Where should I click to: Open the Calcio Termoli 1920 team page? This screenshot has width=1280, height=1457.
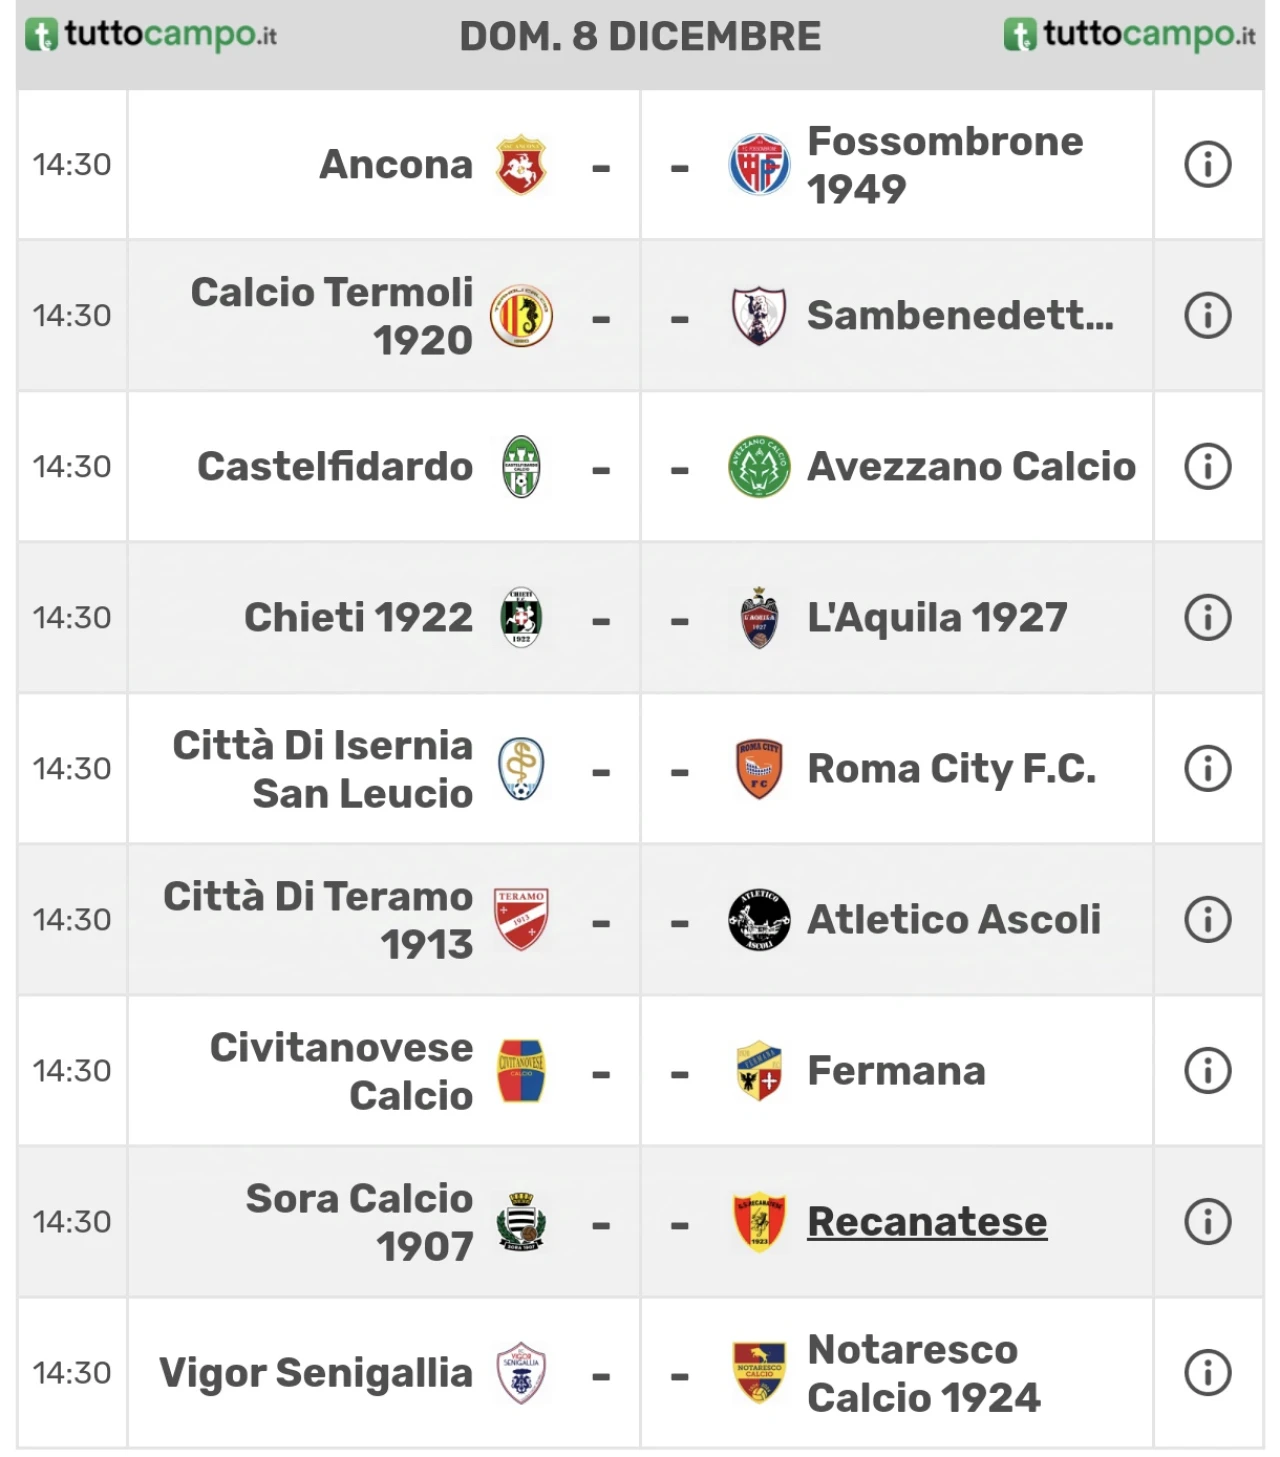(332, 315)
